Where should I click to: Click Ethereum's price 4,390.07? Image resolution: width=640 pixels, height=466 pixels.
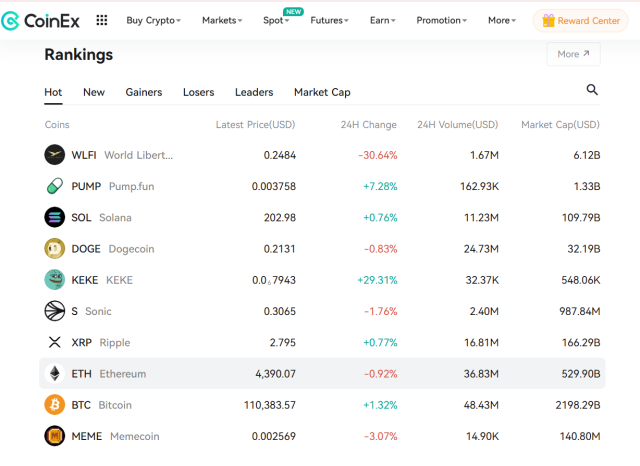click(x=275, y=374)
